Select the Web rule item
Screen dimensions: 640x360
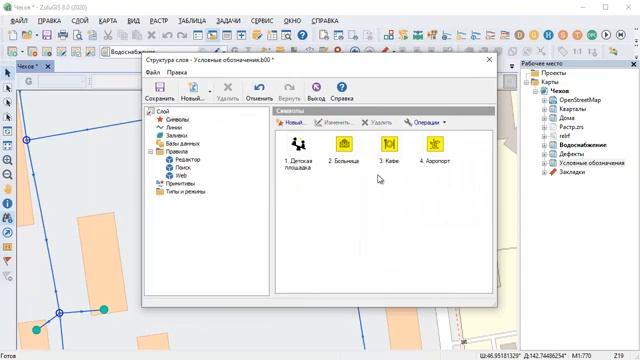point(181,176)
